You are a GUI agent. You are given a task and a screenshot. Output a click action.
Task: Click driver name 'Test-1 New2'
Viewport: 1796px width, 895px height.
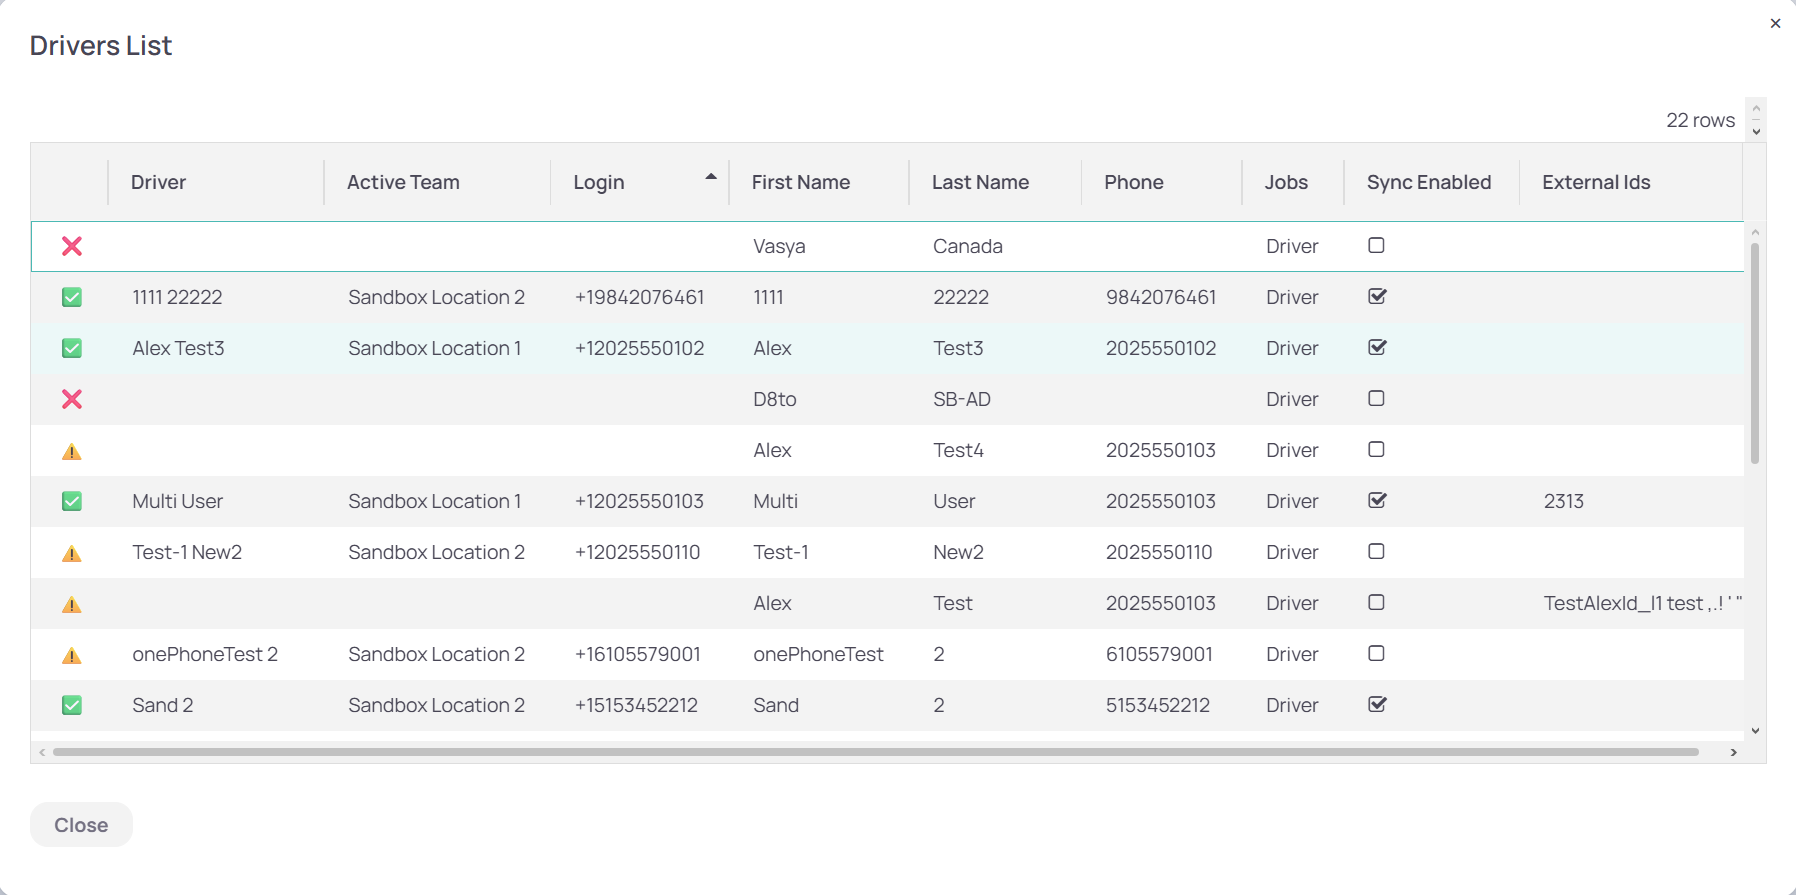(187, 552)
